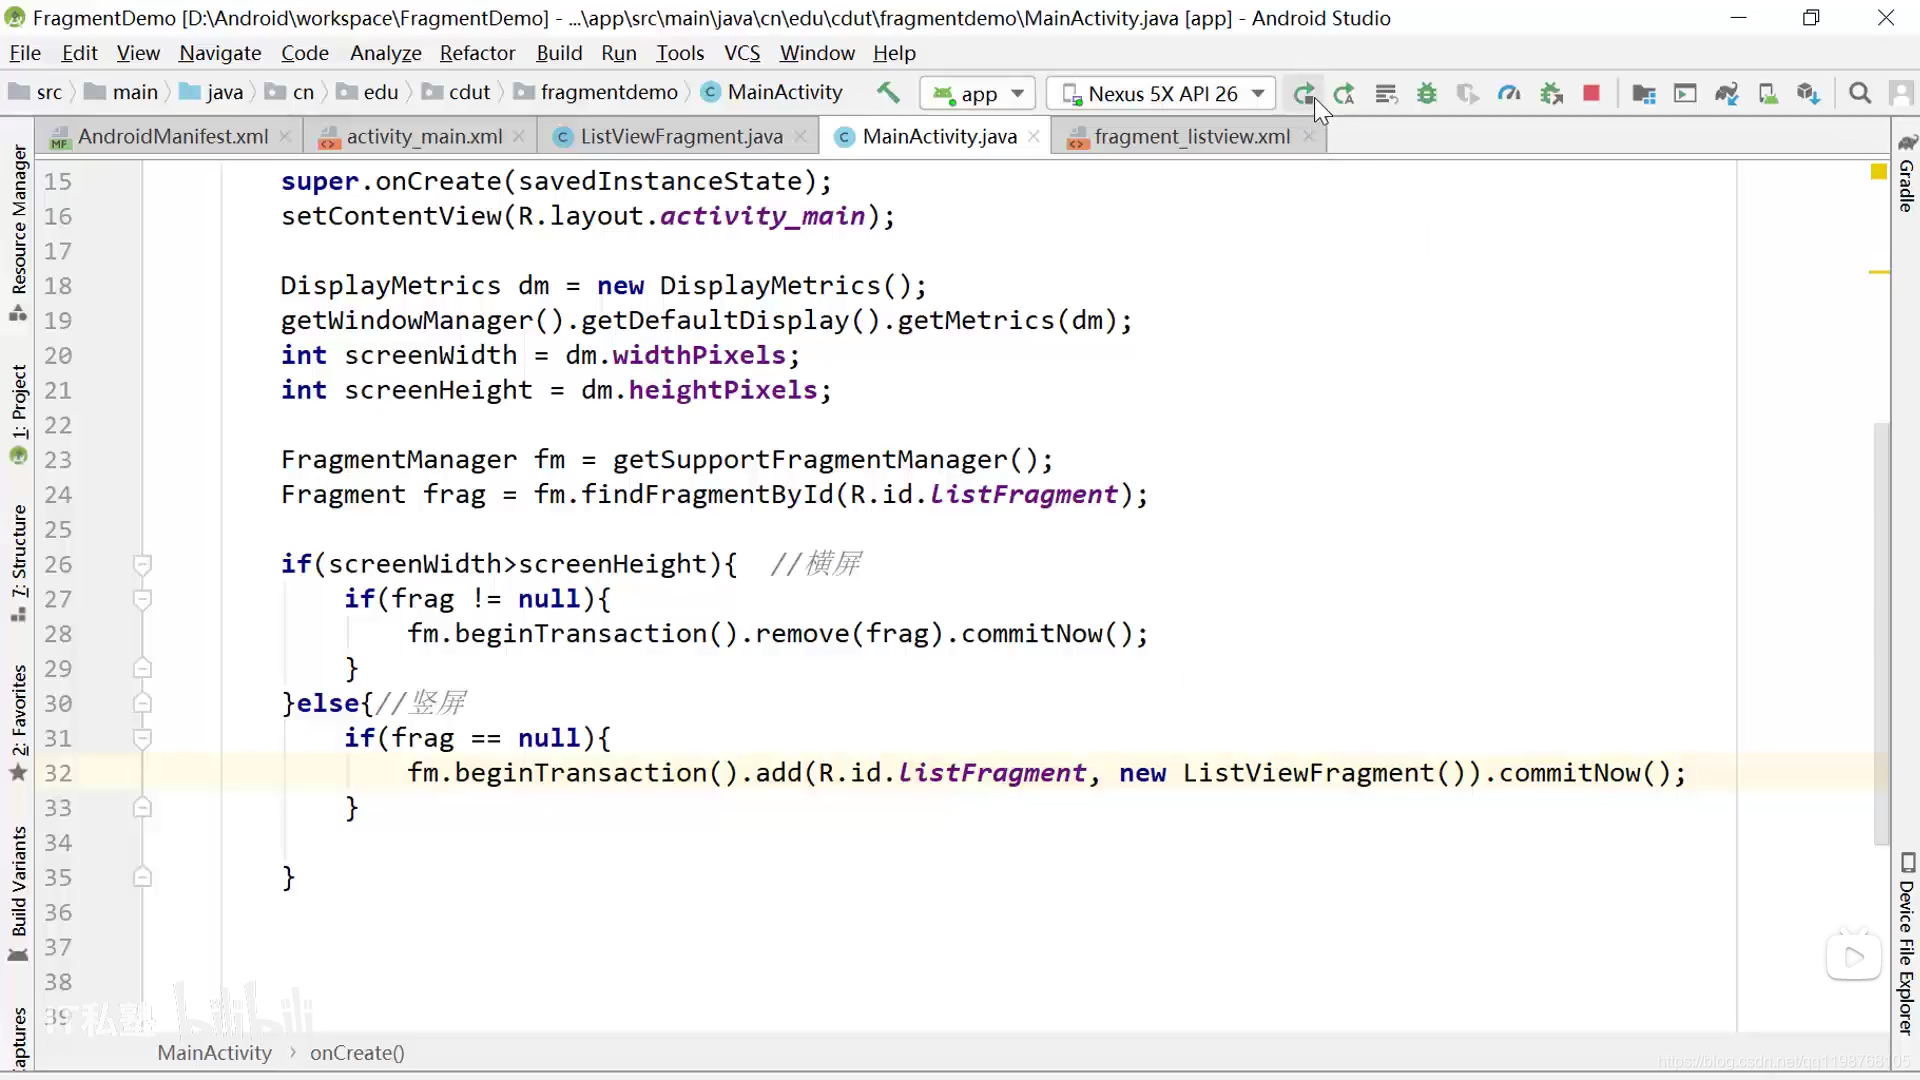This screenshot has width=1920, height=1080.
Task: Open the Nexus 5X API 26 device dropdown
Action: click(1161, 94)
